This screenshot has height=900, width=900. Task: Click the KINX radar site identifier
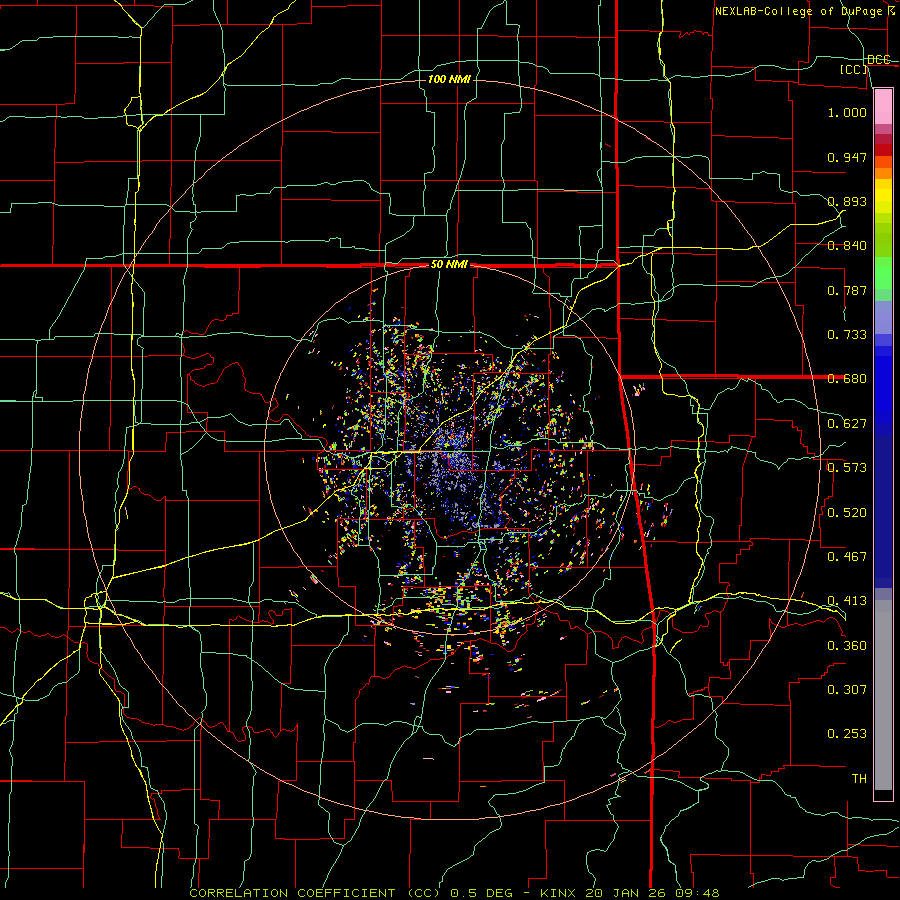[x=559, y=893]
